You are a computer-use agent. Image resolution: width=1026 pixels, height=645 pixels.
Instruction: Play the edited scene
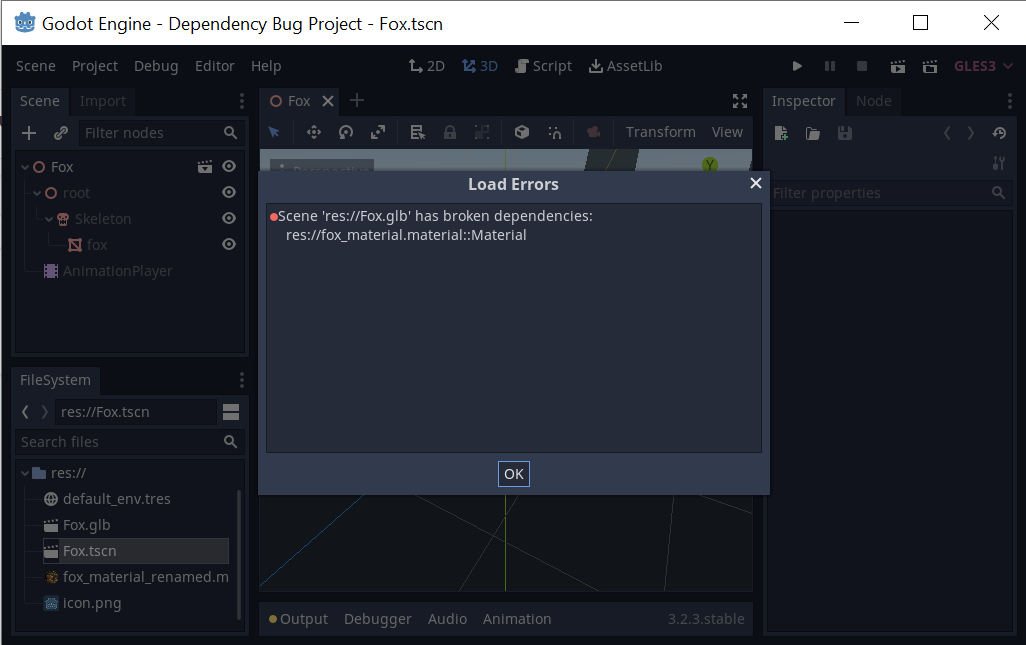click(x=898, y=66)
